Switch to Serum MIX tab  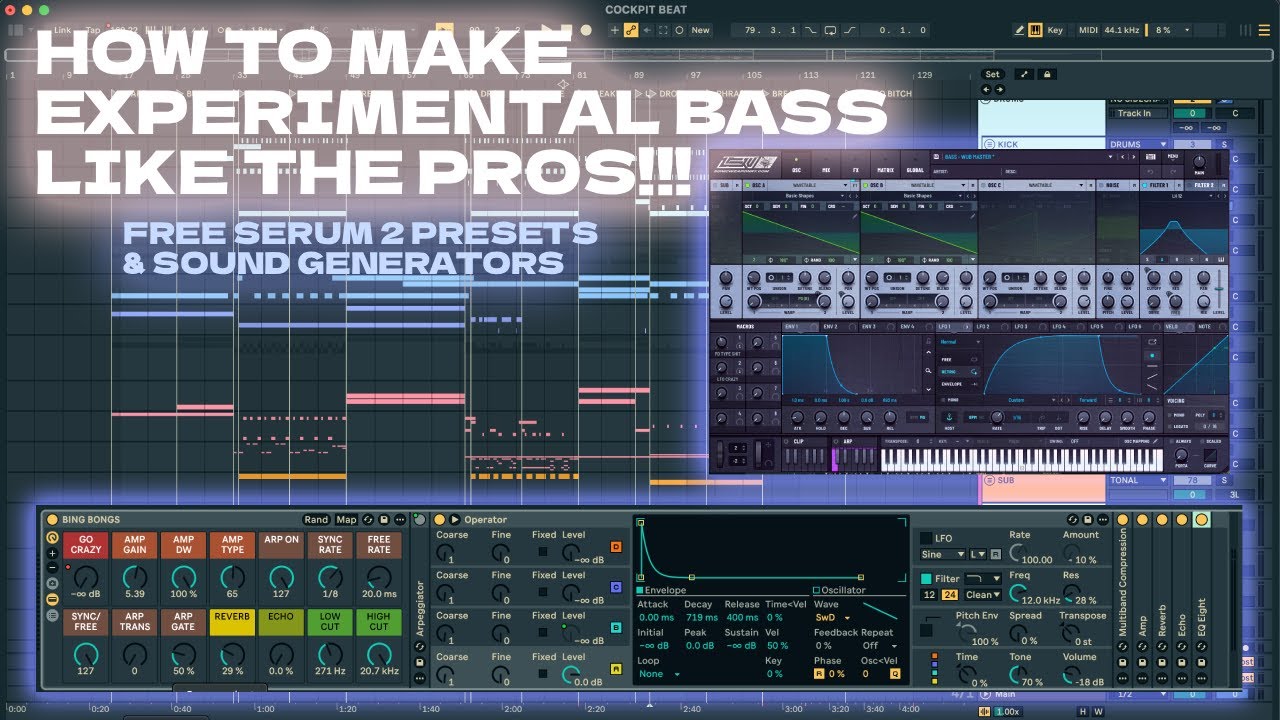click(x=826, y=170)
